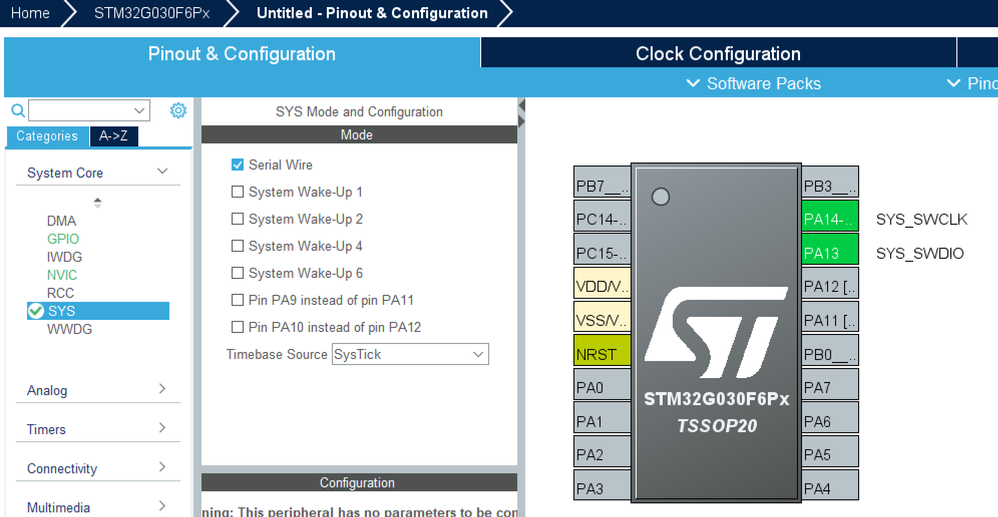Expand the Analog category
This screenshot has width=998, height=517.
click(x=162, y=388)
